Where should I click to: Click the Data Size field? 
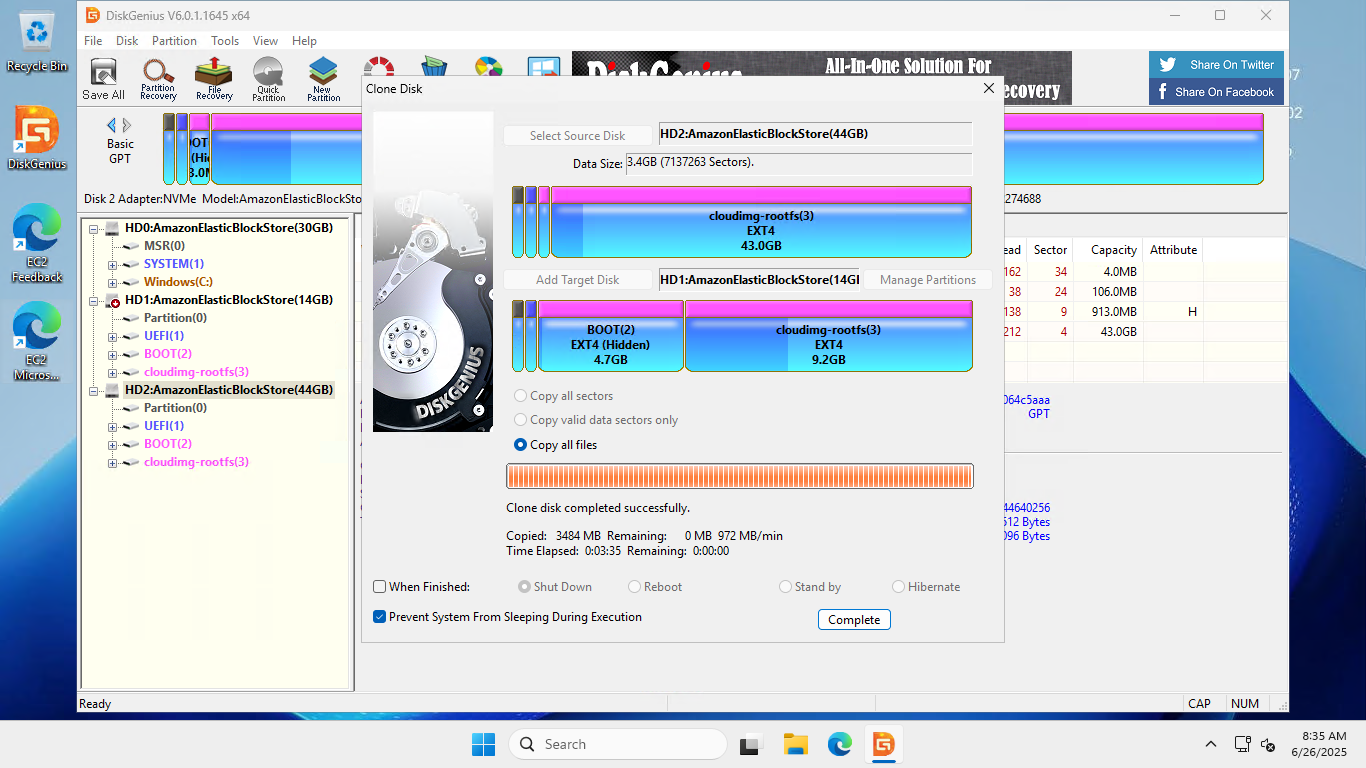[x=798, y=163]
